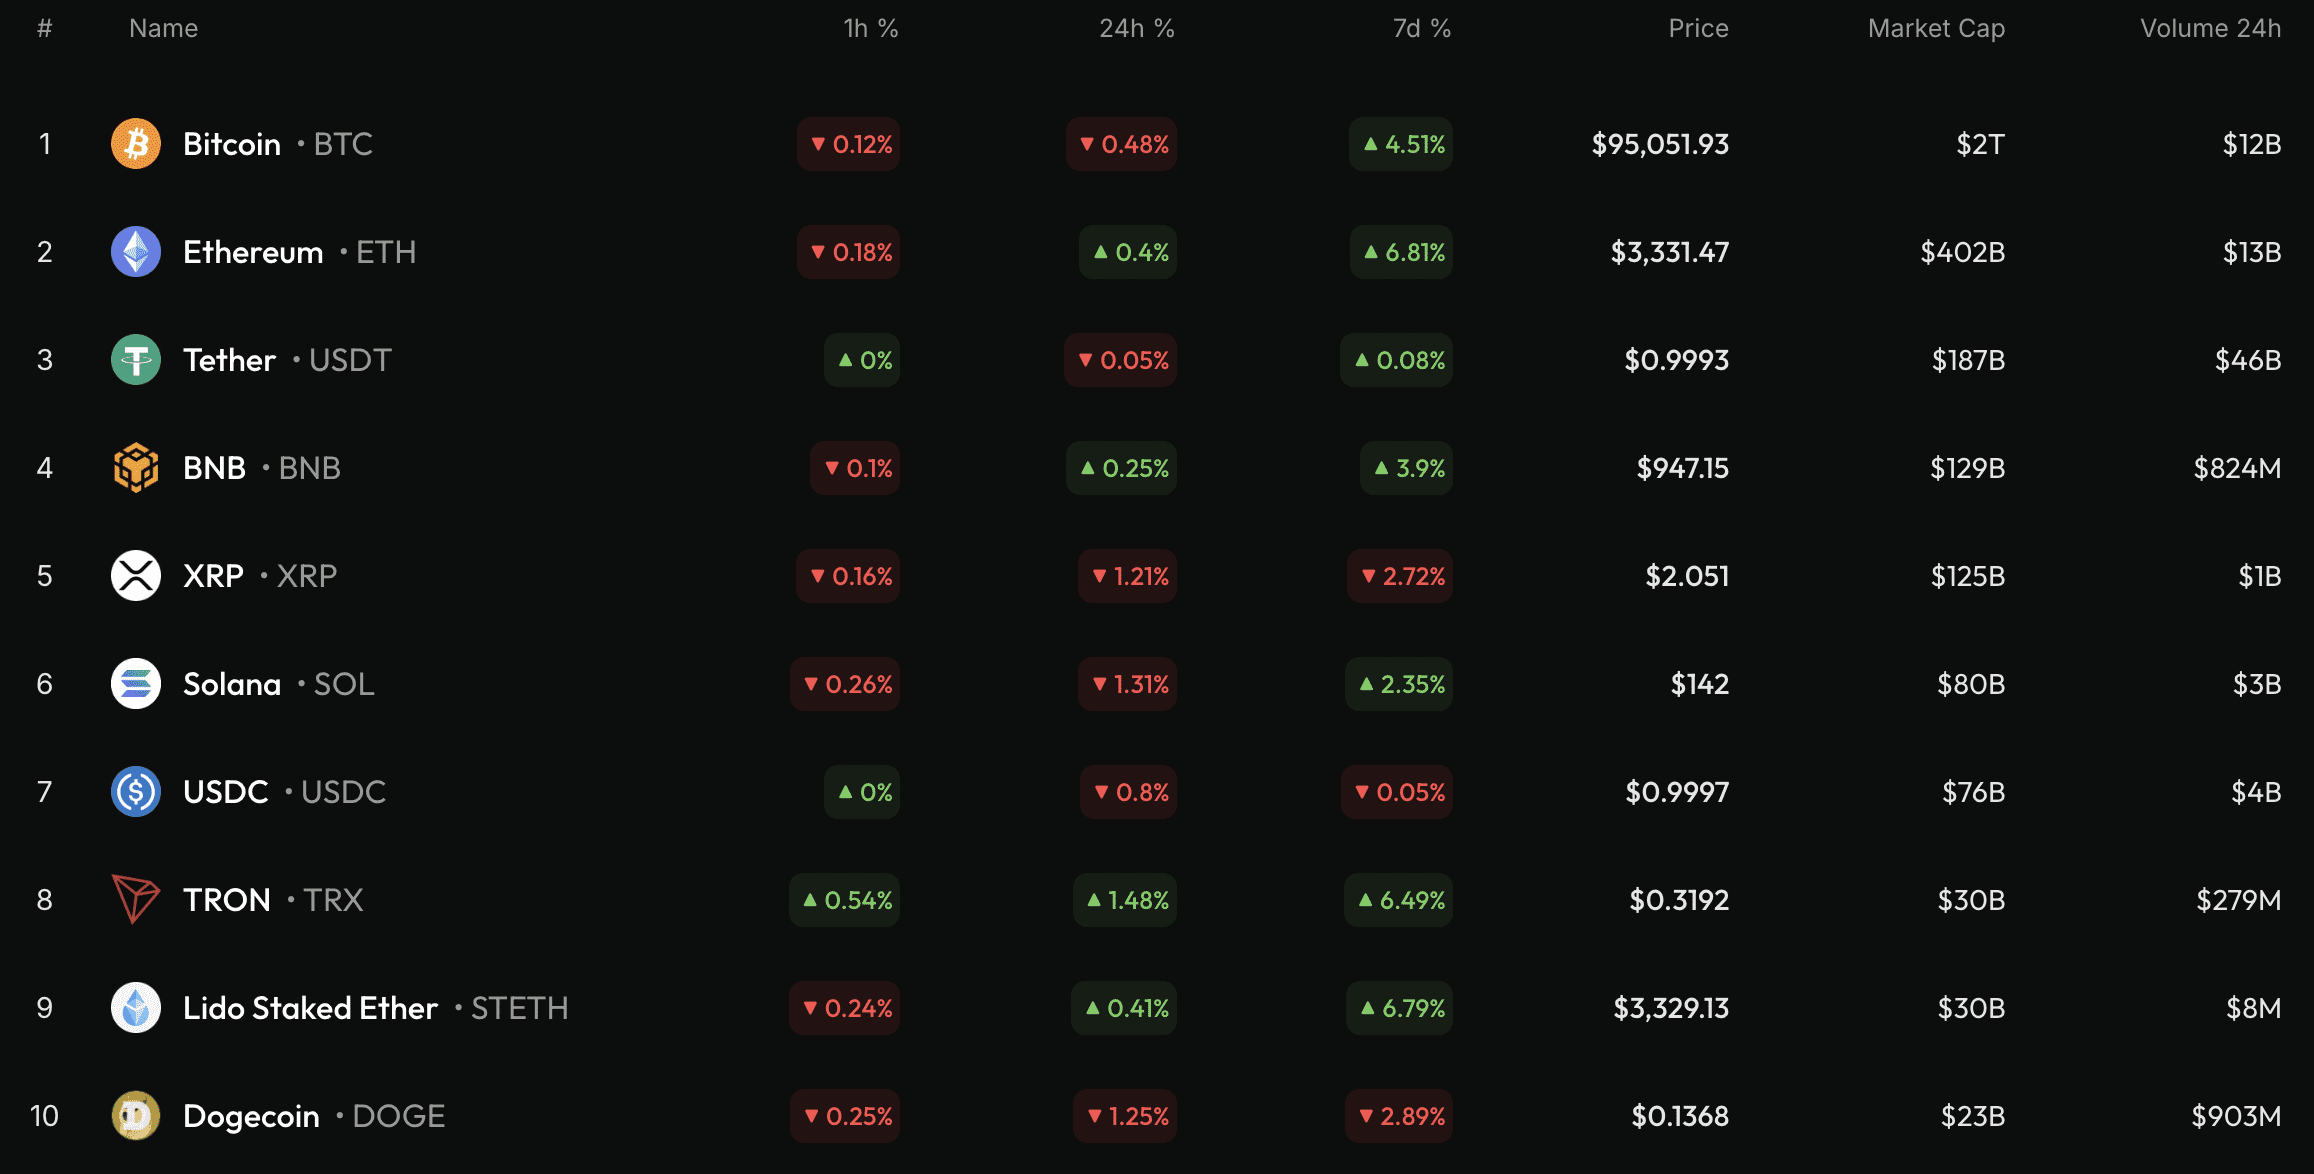This screenshot has width=2314, height=1174.
Task: Click XRP's 7d 2.72% red badge
Action: (x=1400, y=576)
